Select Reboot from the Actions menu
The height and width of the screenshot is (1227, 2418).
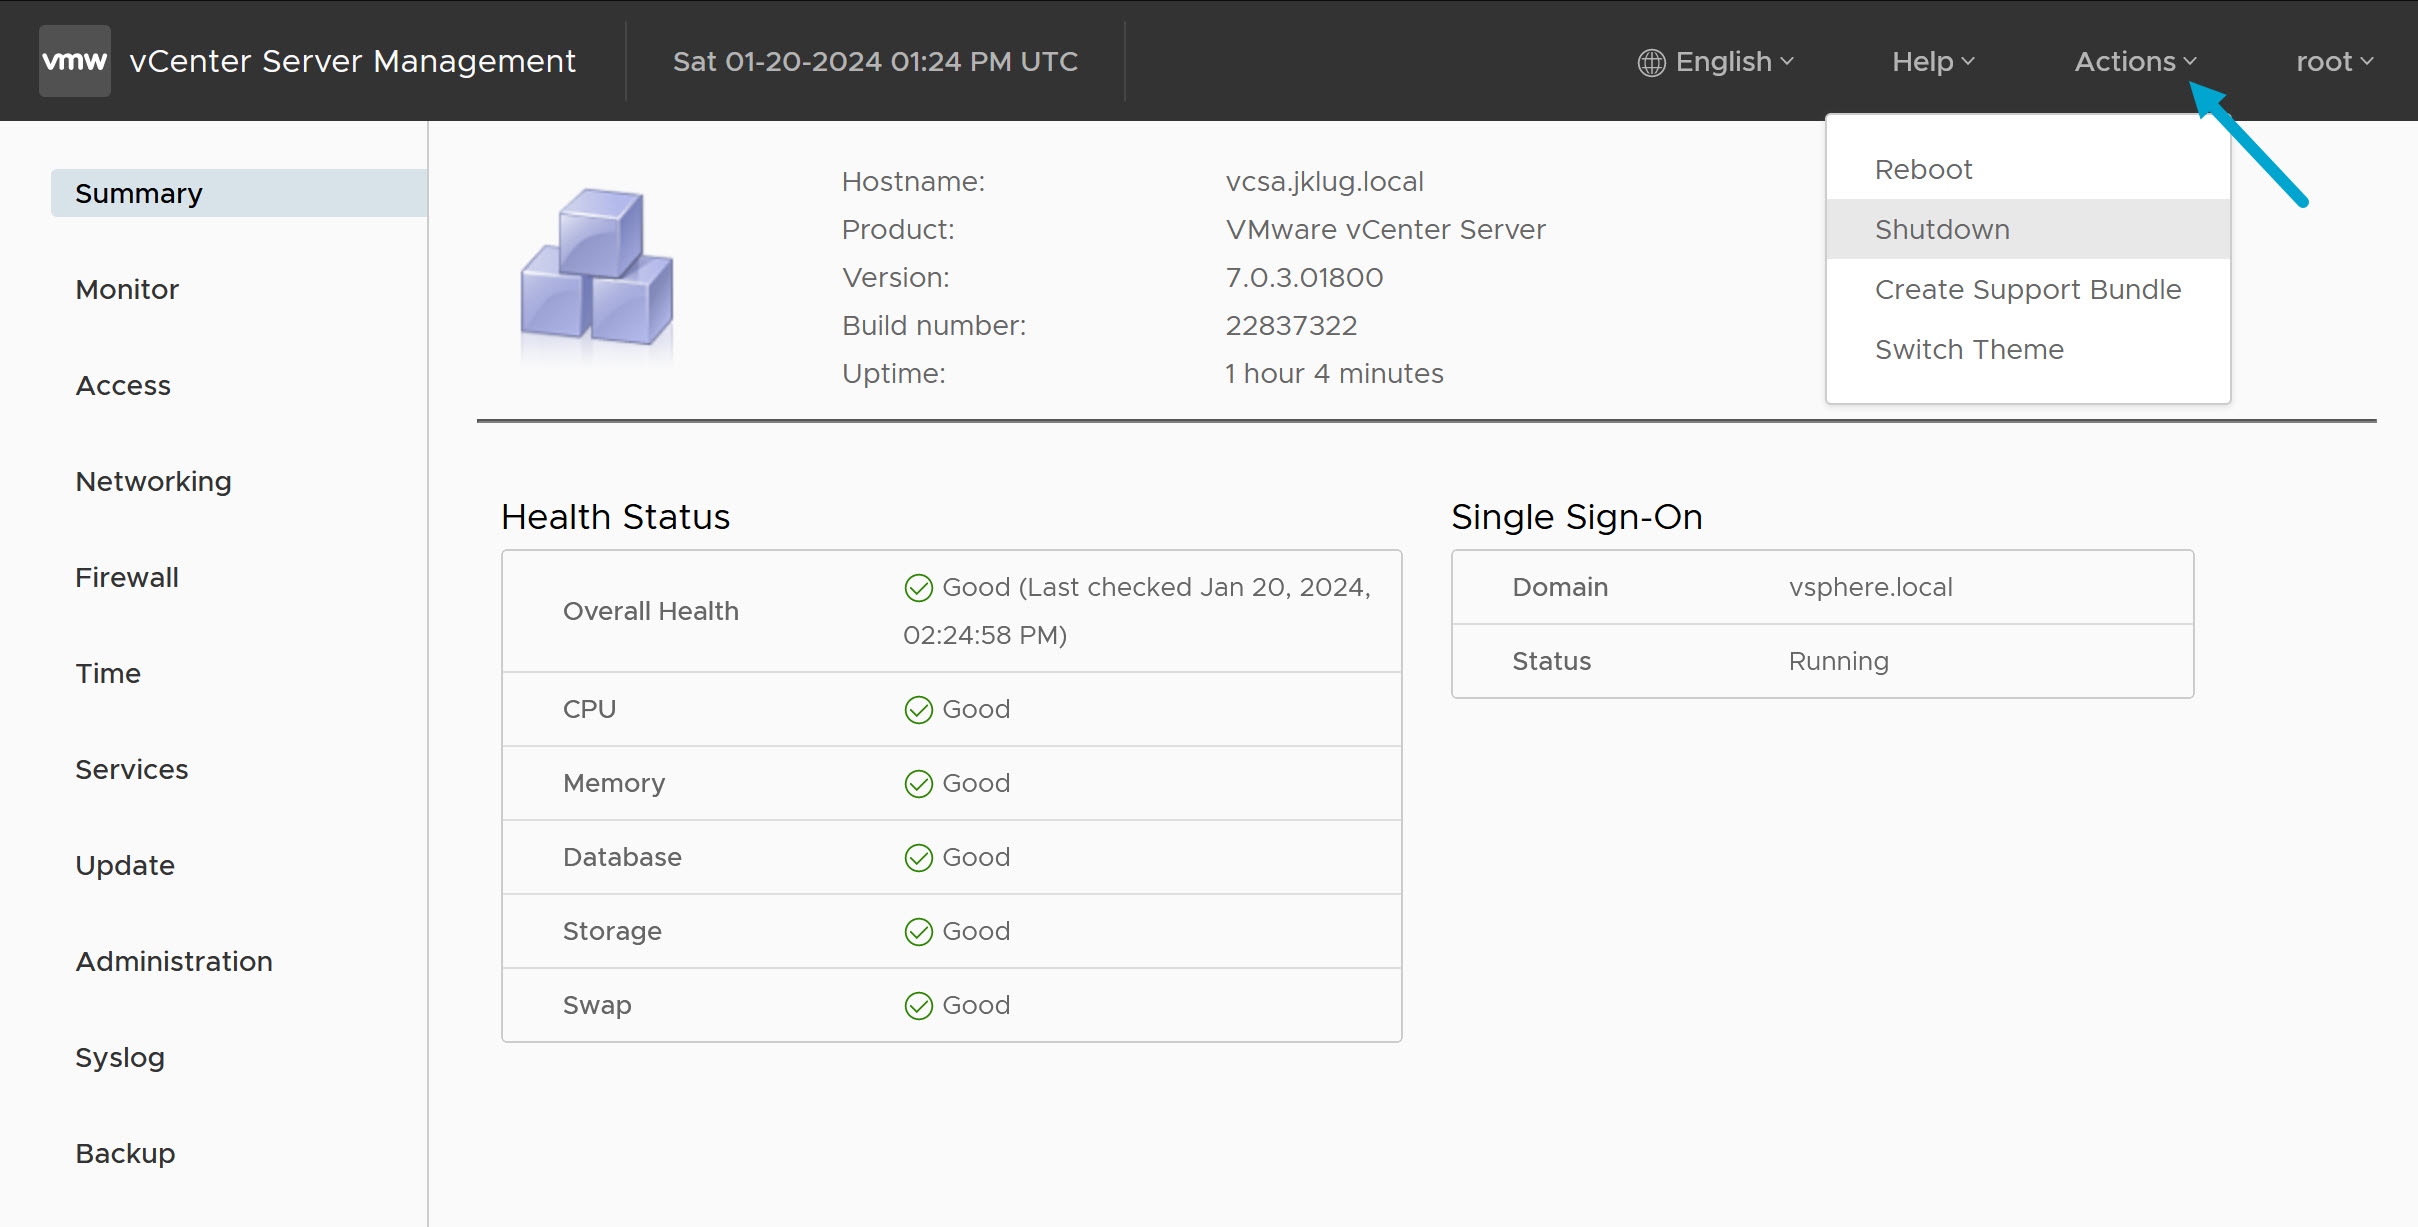[x=1923, y=169]
